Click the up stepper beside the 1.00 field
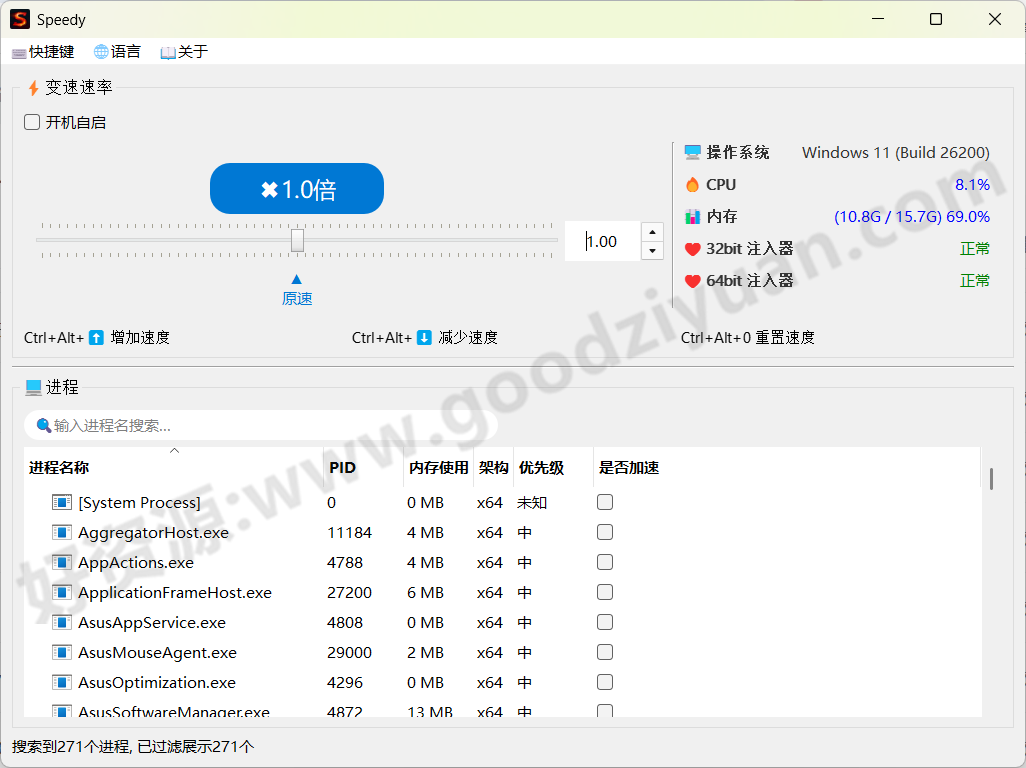The height and width of the screenshot is (768, 1026). (652, 230)
